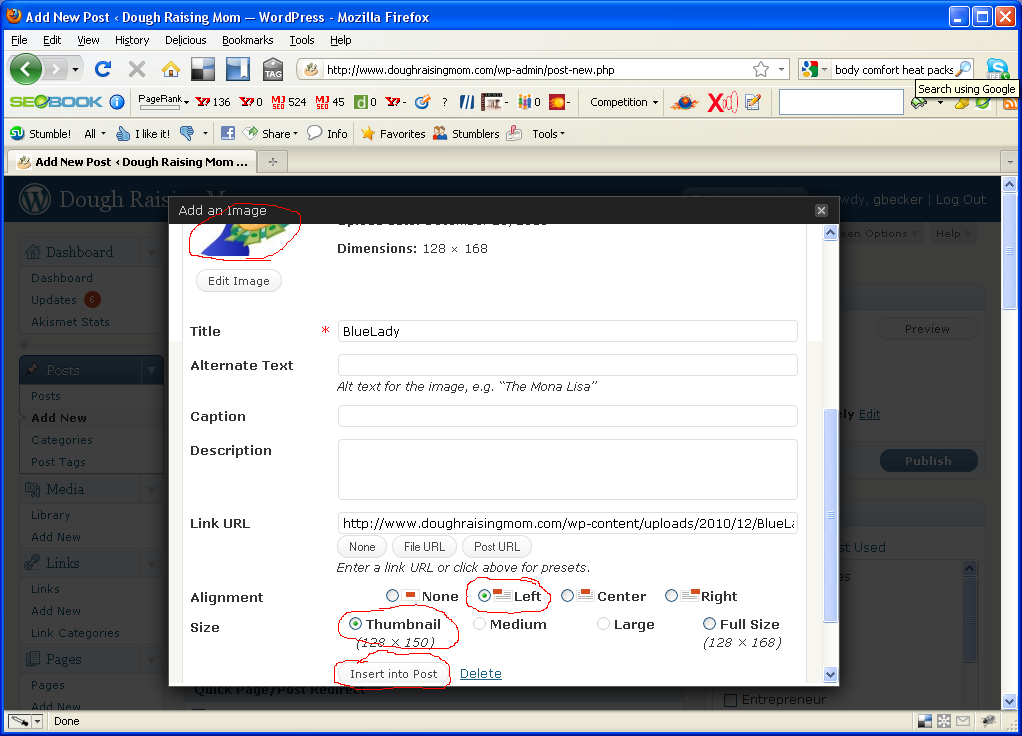This screenshot has width=1022, height=736.
Task: Go back with the green Back arrow
Action: (25, 68)
